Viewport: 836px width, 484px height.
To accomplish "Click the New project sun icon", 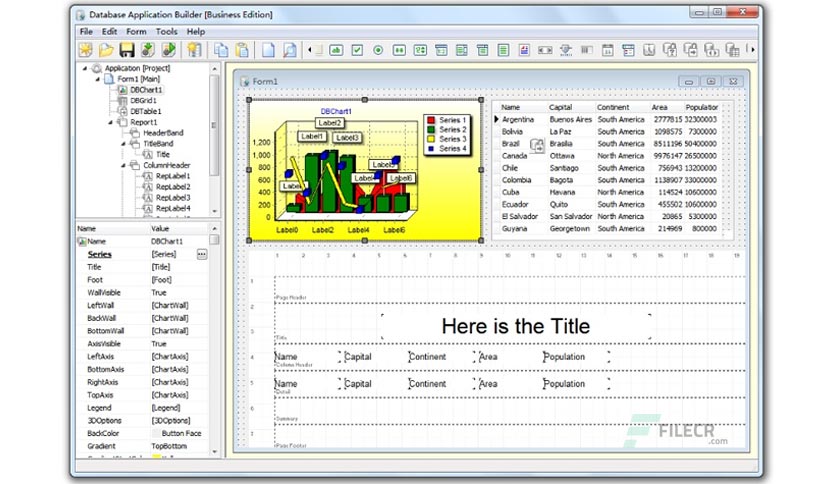I will pos(85,50).
